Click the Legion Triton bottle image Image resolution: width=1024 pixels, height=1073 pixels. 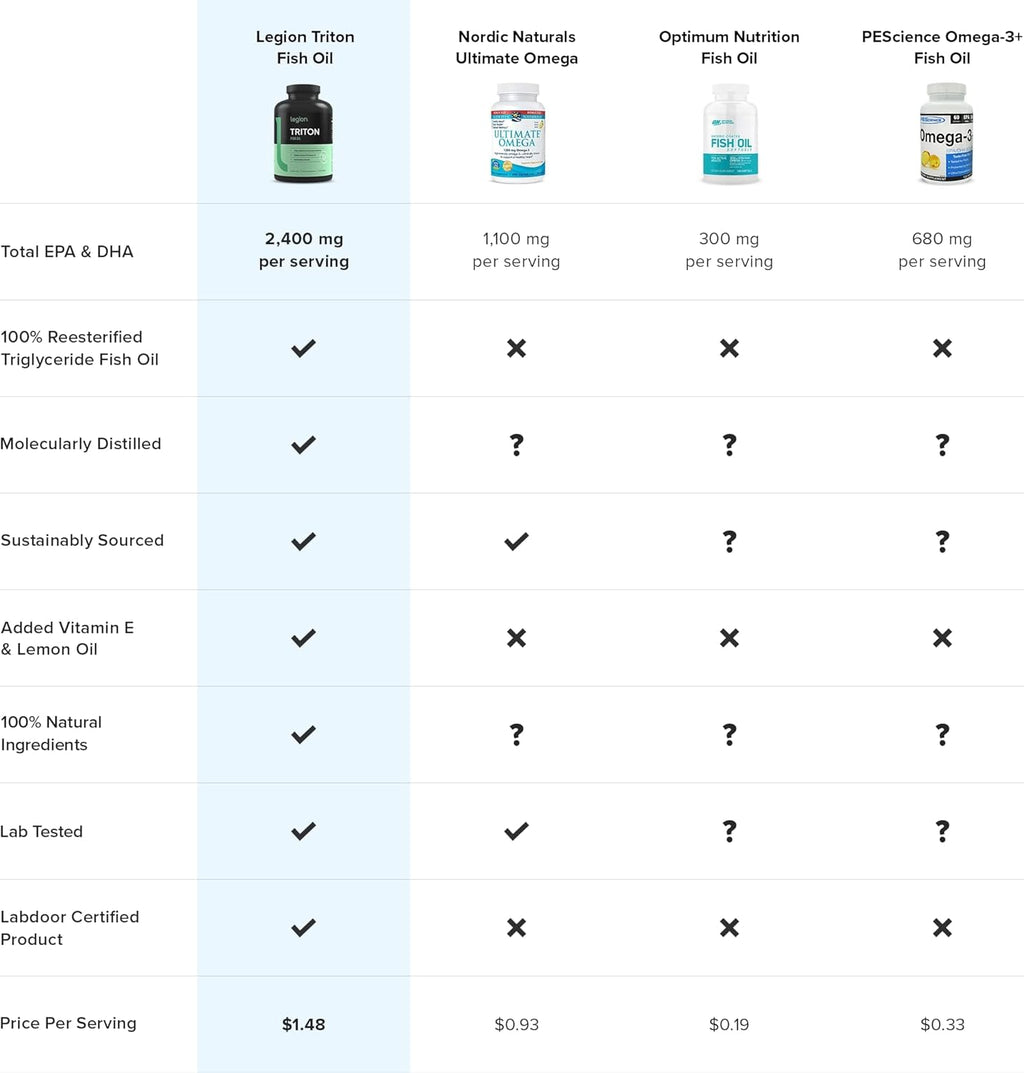[x=303, y=133]
